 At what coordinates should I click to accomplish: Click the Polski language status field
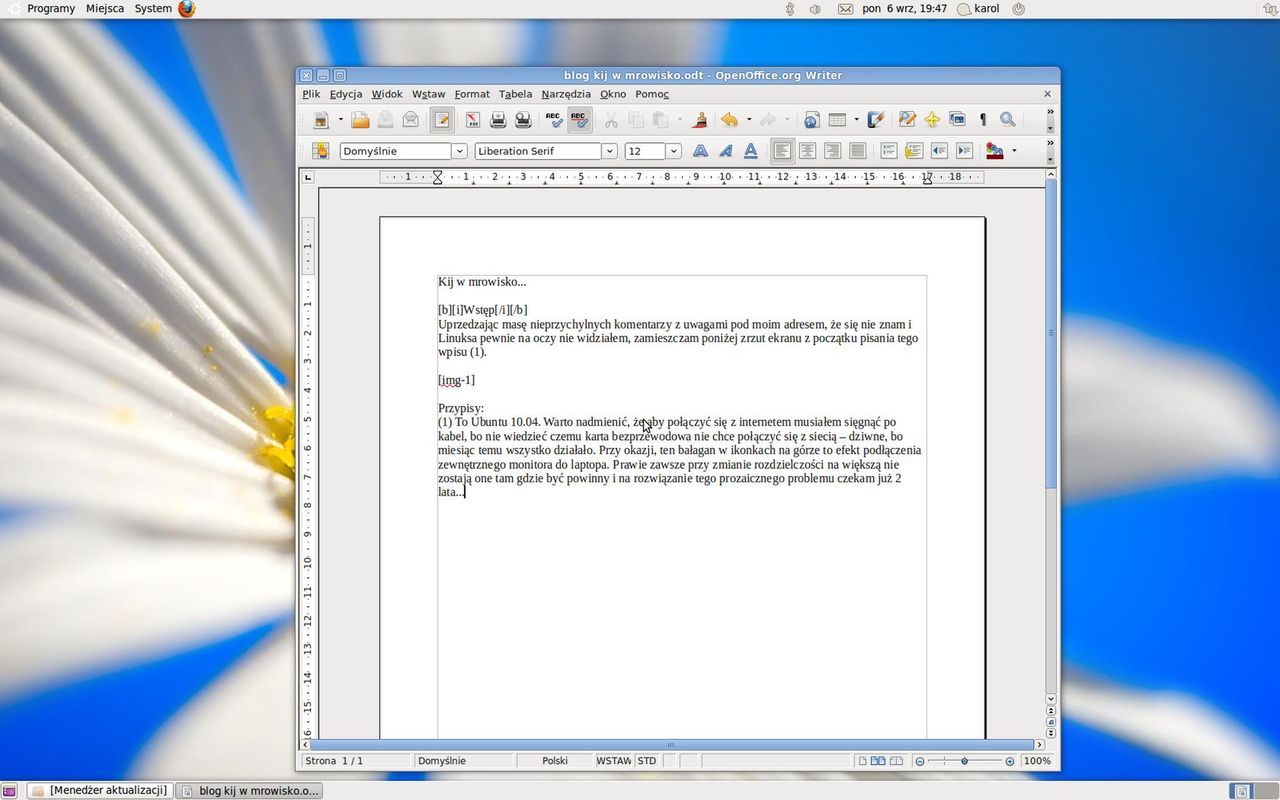[555, 761]
